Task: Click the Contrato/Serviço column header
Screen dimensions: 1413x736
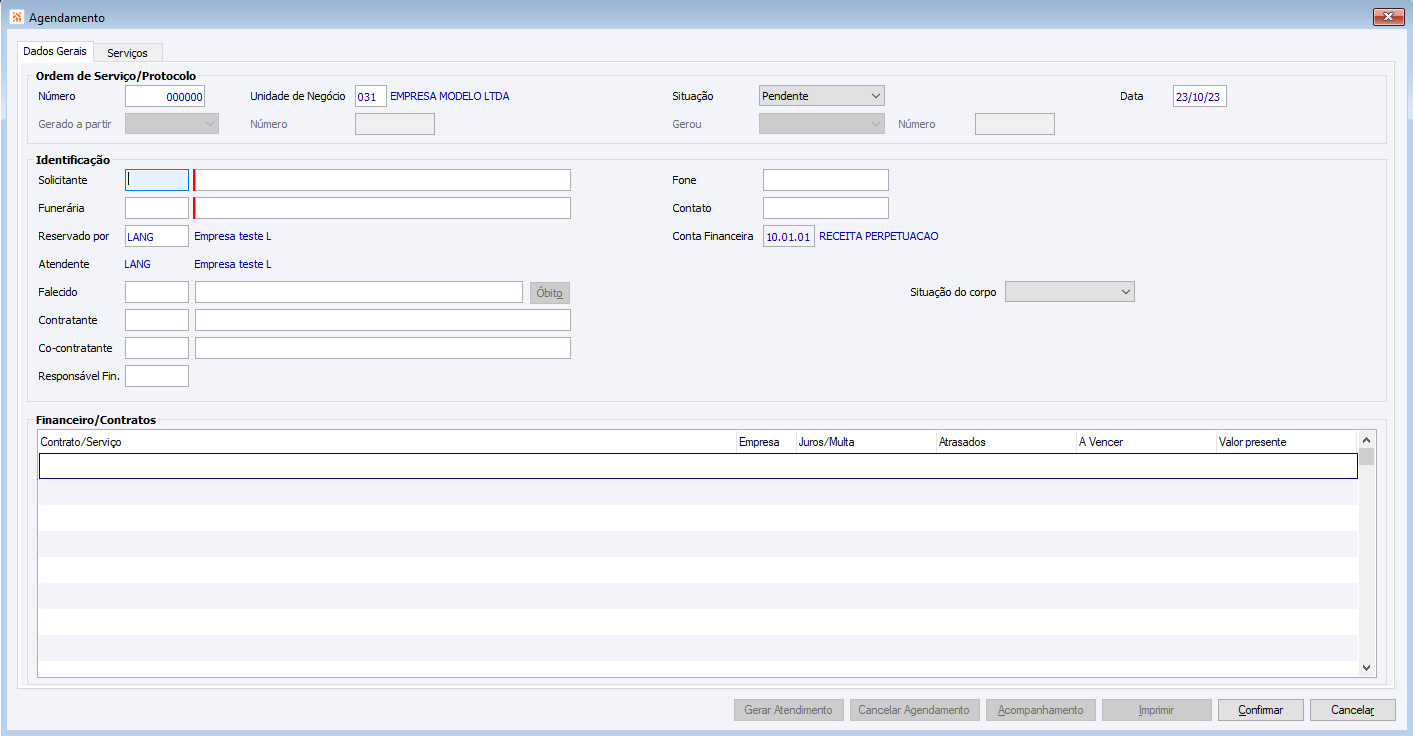Action: coord(387,442)
